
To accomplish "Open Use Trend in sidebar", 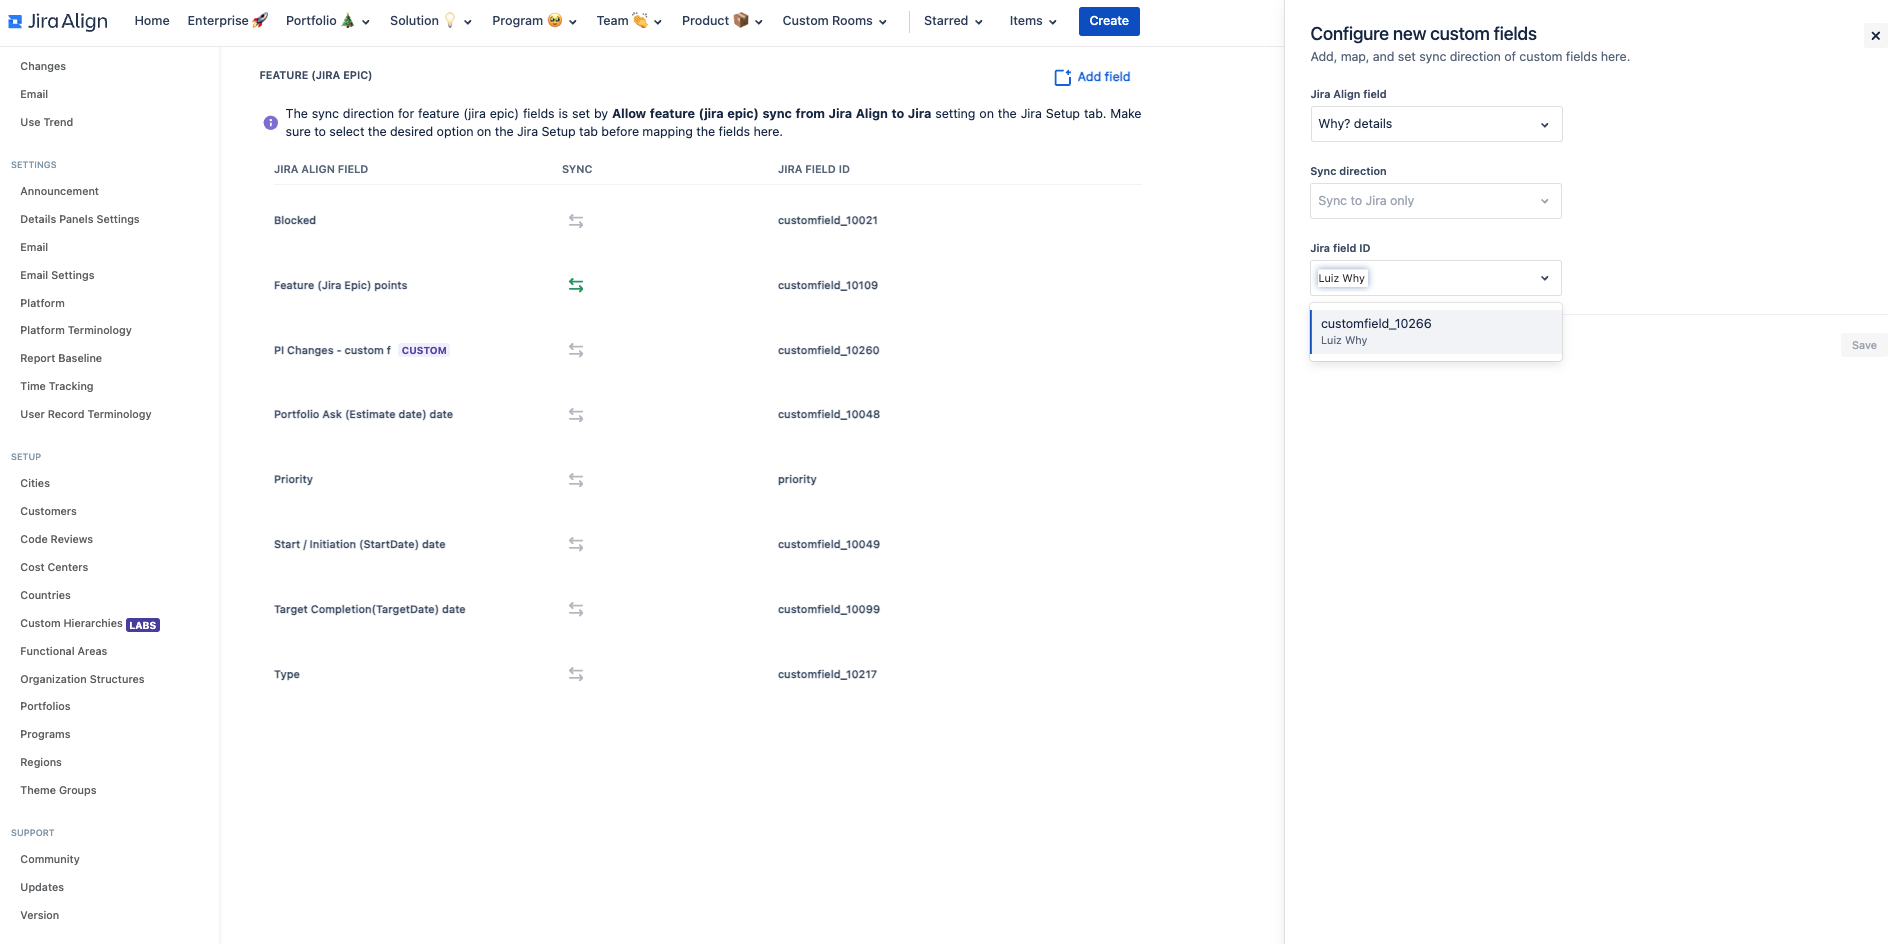I will (47, 123).
